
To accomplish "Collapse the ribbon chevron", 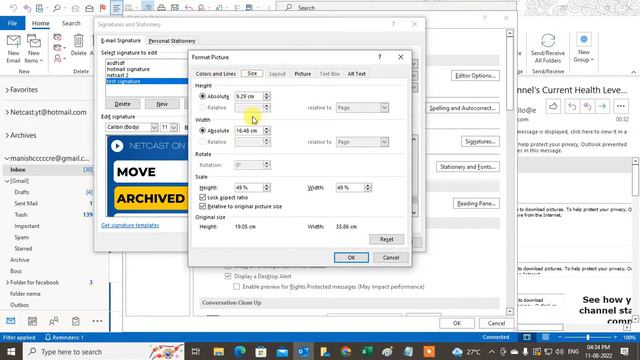I will tap(633, 72).
